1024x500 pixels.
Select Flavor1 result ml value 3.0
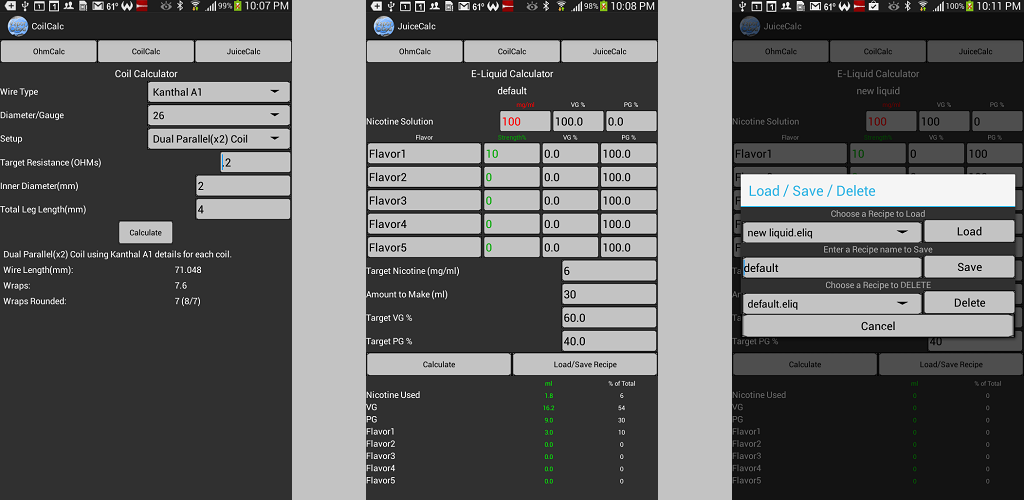[x=549, y=432]
